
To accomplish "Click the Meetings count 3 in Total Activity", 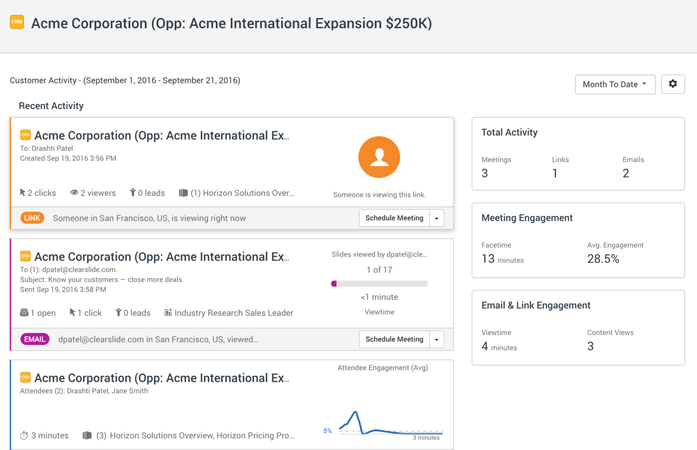I will tap(485, 173).
